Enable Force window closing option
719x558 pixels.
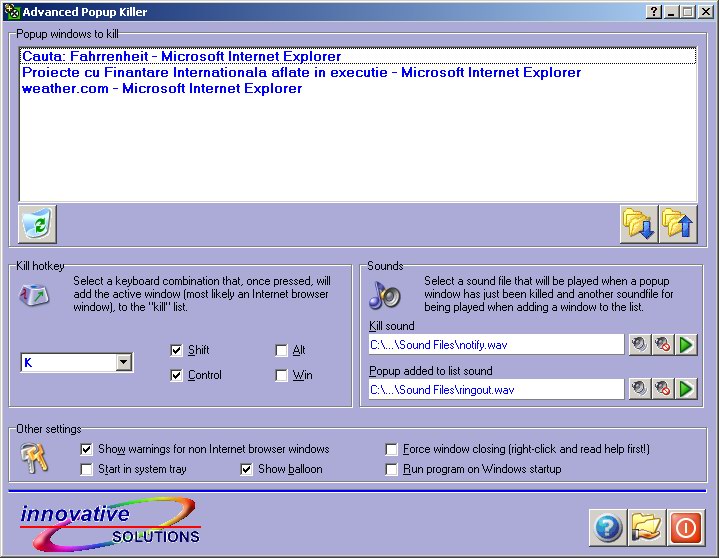pos(391,449)
